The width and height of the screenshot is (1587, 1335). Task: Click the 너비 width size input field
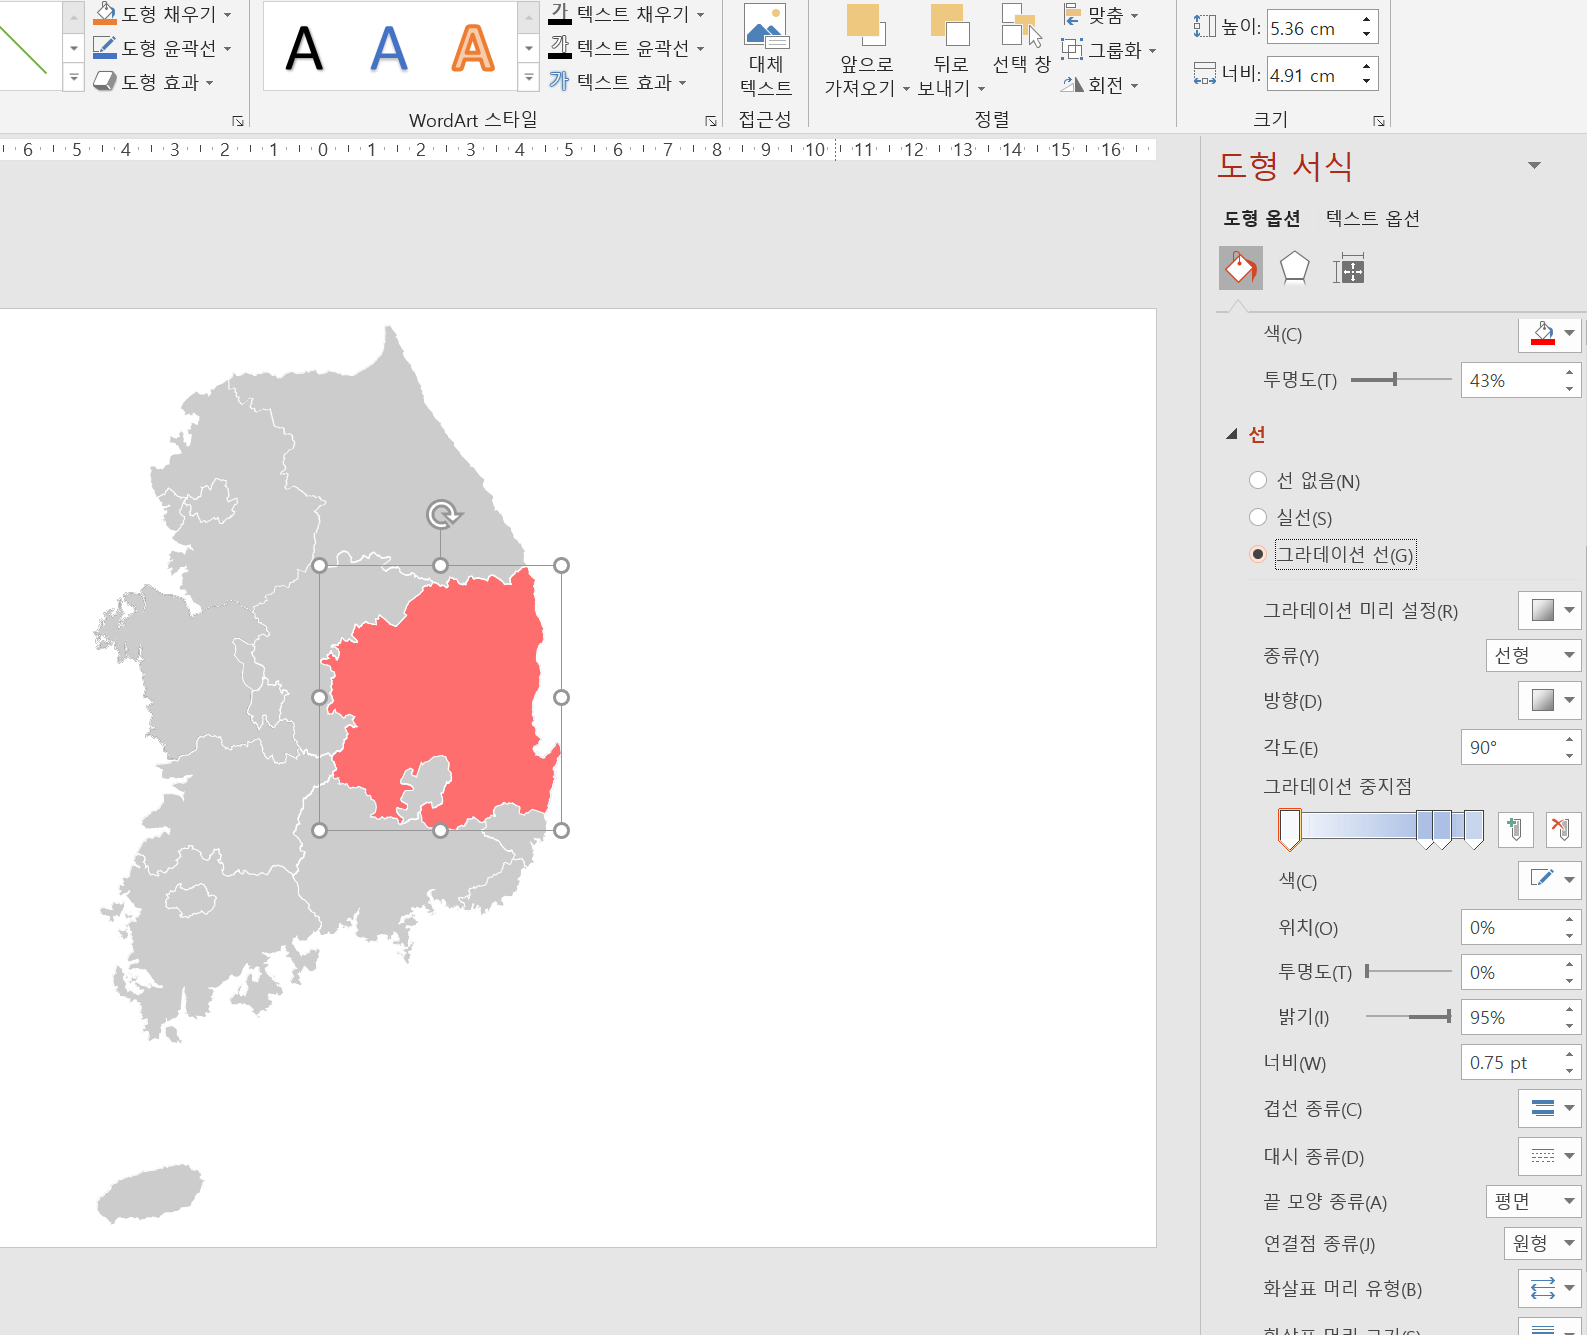point(1311,75)
